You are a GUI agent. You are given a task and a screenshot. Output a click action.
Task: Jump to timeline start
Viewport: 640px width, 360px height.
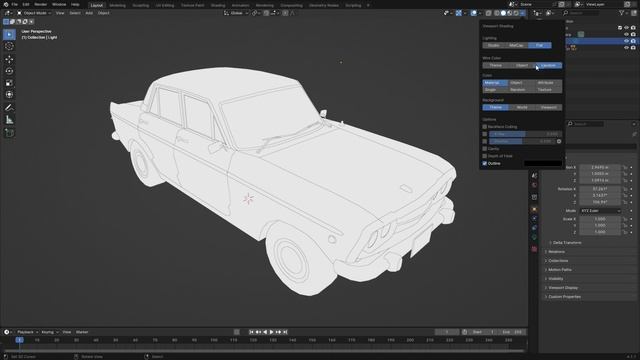(251, 332)
